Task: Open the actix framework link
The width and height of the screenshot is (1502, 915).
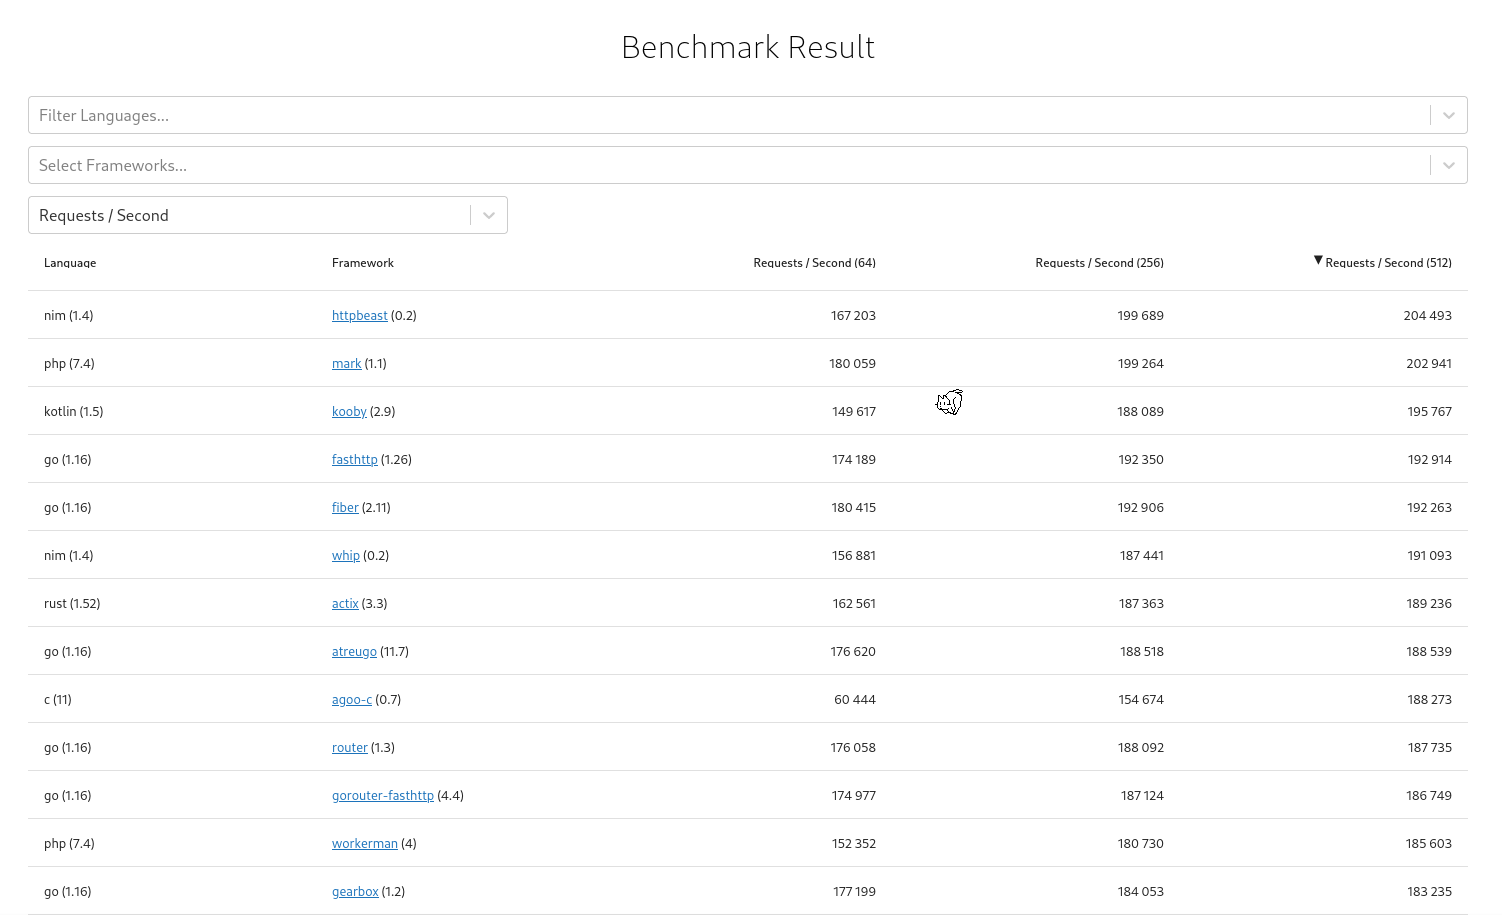Action: (345, 603)
